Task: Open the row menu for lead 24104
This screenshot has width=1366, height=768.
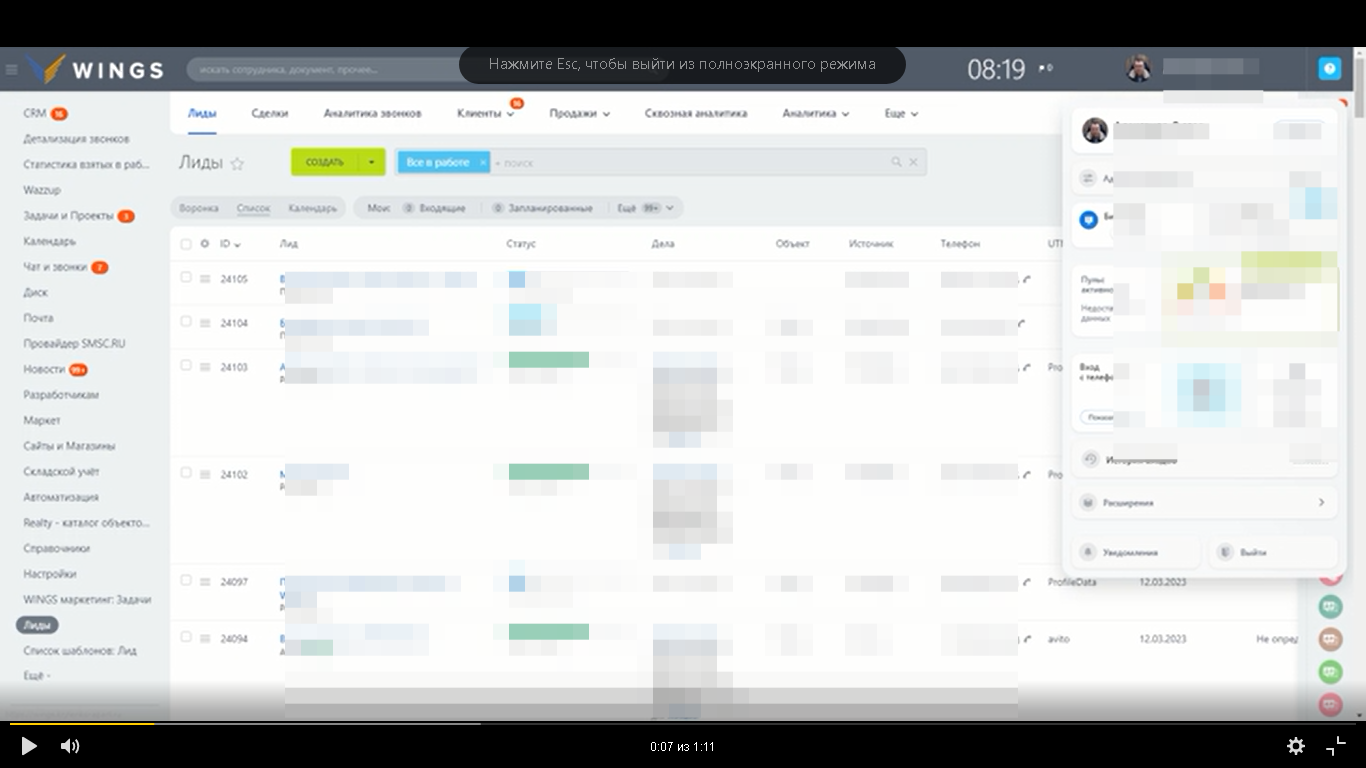Action: coord(205,323)
